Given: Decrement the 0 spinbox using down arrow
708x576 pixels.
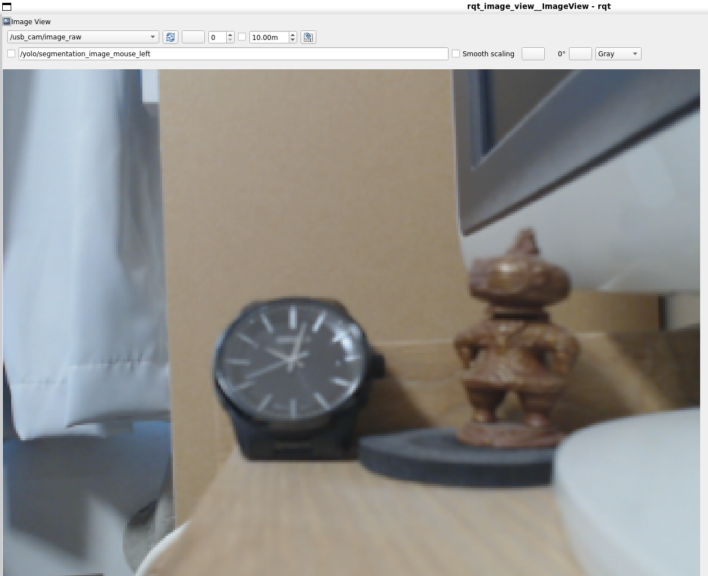Looking at the screenshot, I should pyautogui.click(x=230, y=40).
